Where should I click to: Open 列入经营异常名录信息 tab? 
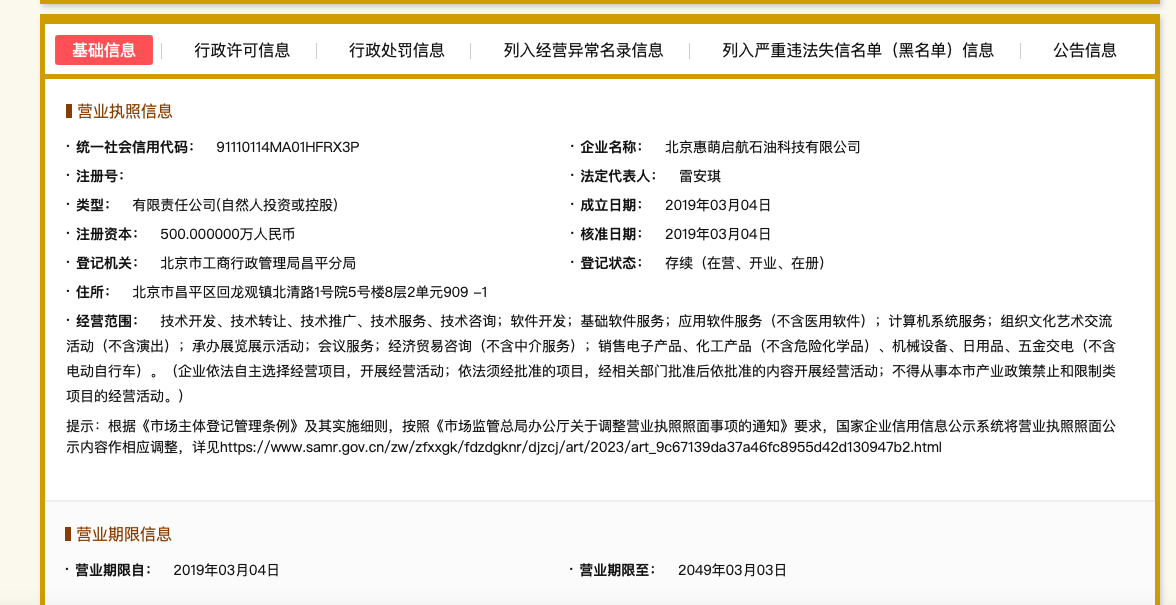[x=584, y=50]
